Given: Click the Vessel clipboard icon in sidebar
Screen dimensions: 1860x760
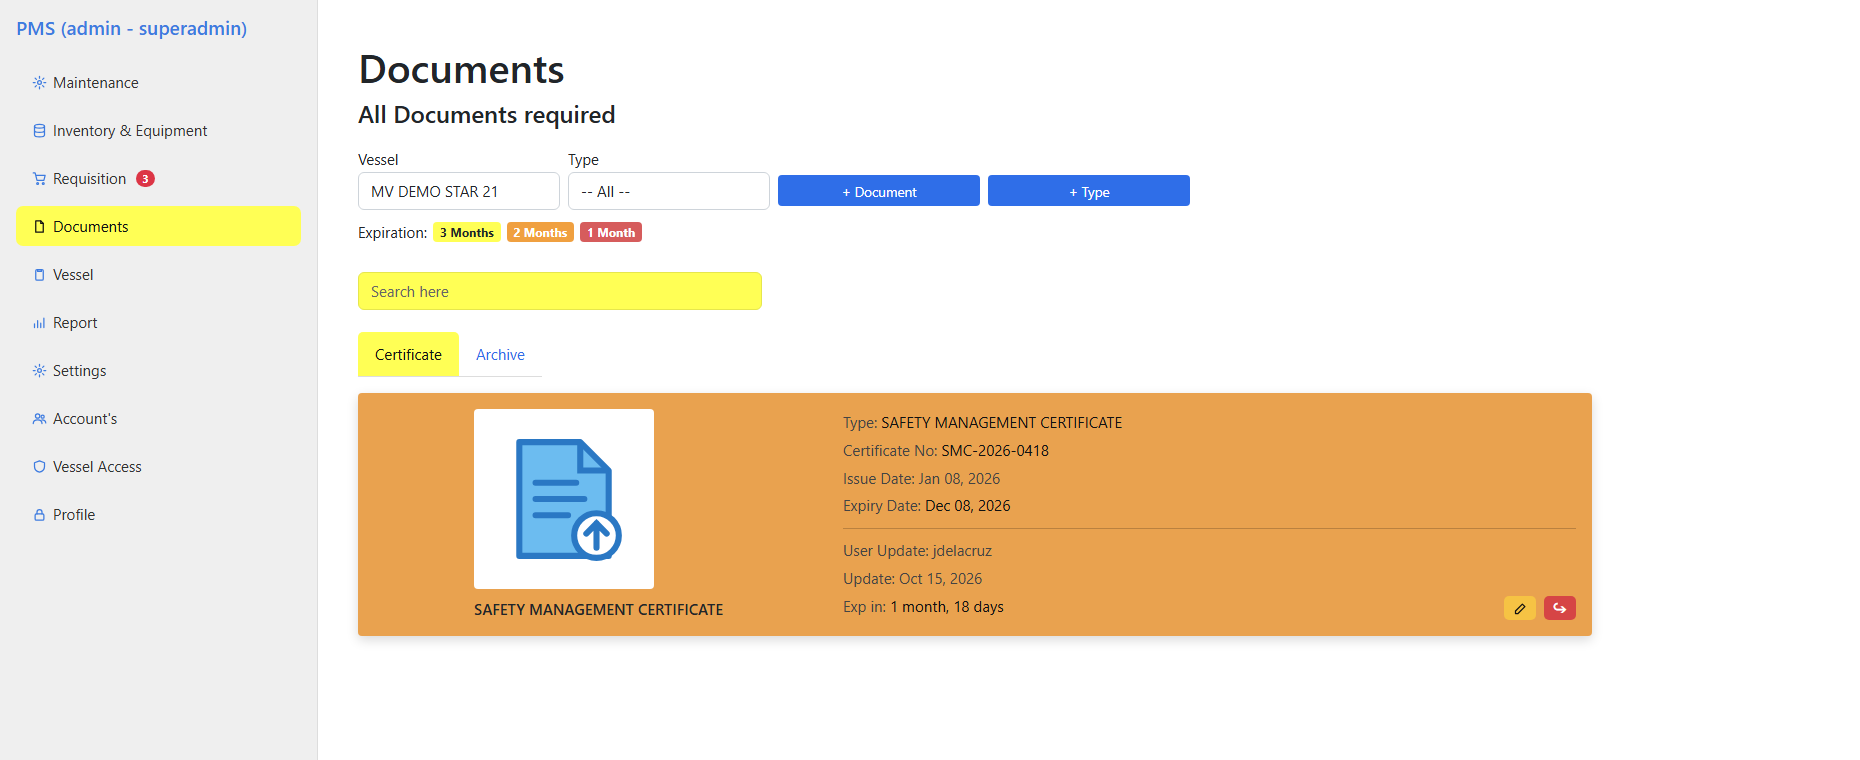Looking at the screenshot, I should 39,275.
